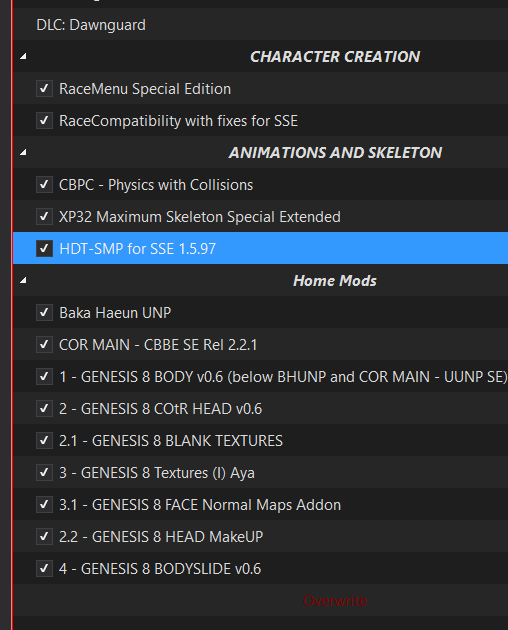The image size is (508, 630).
Task: Select CBPC - Physics with Collisions name
Action: [x=156, y=185]
